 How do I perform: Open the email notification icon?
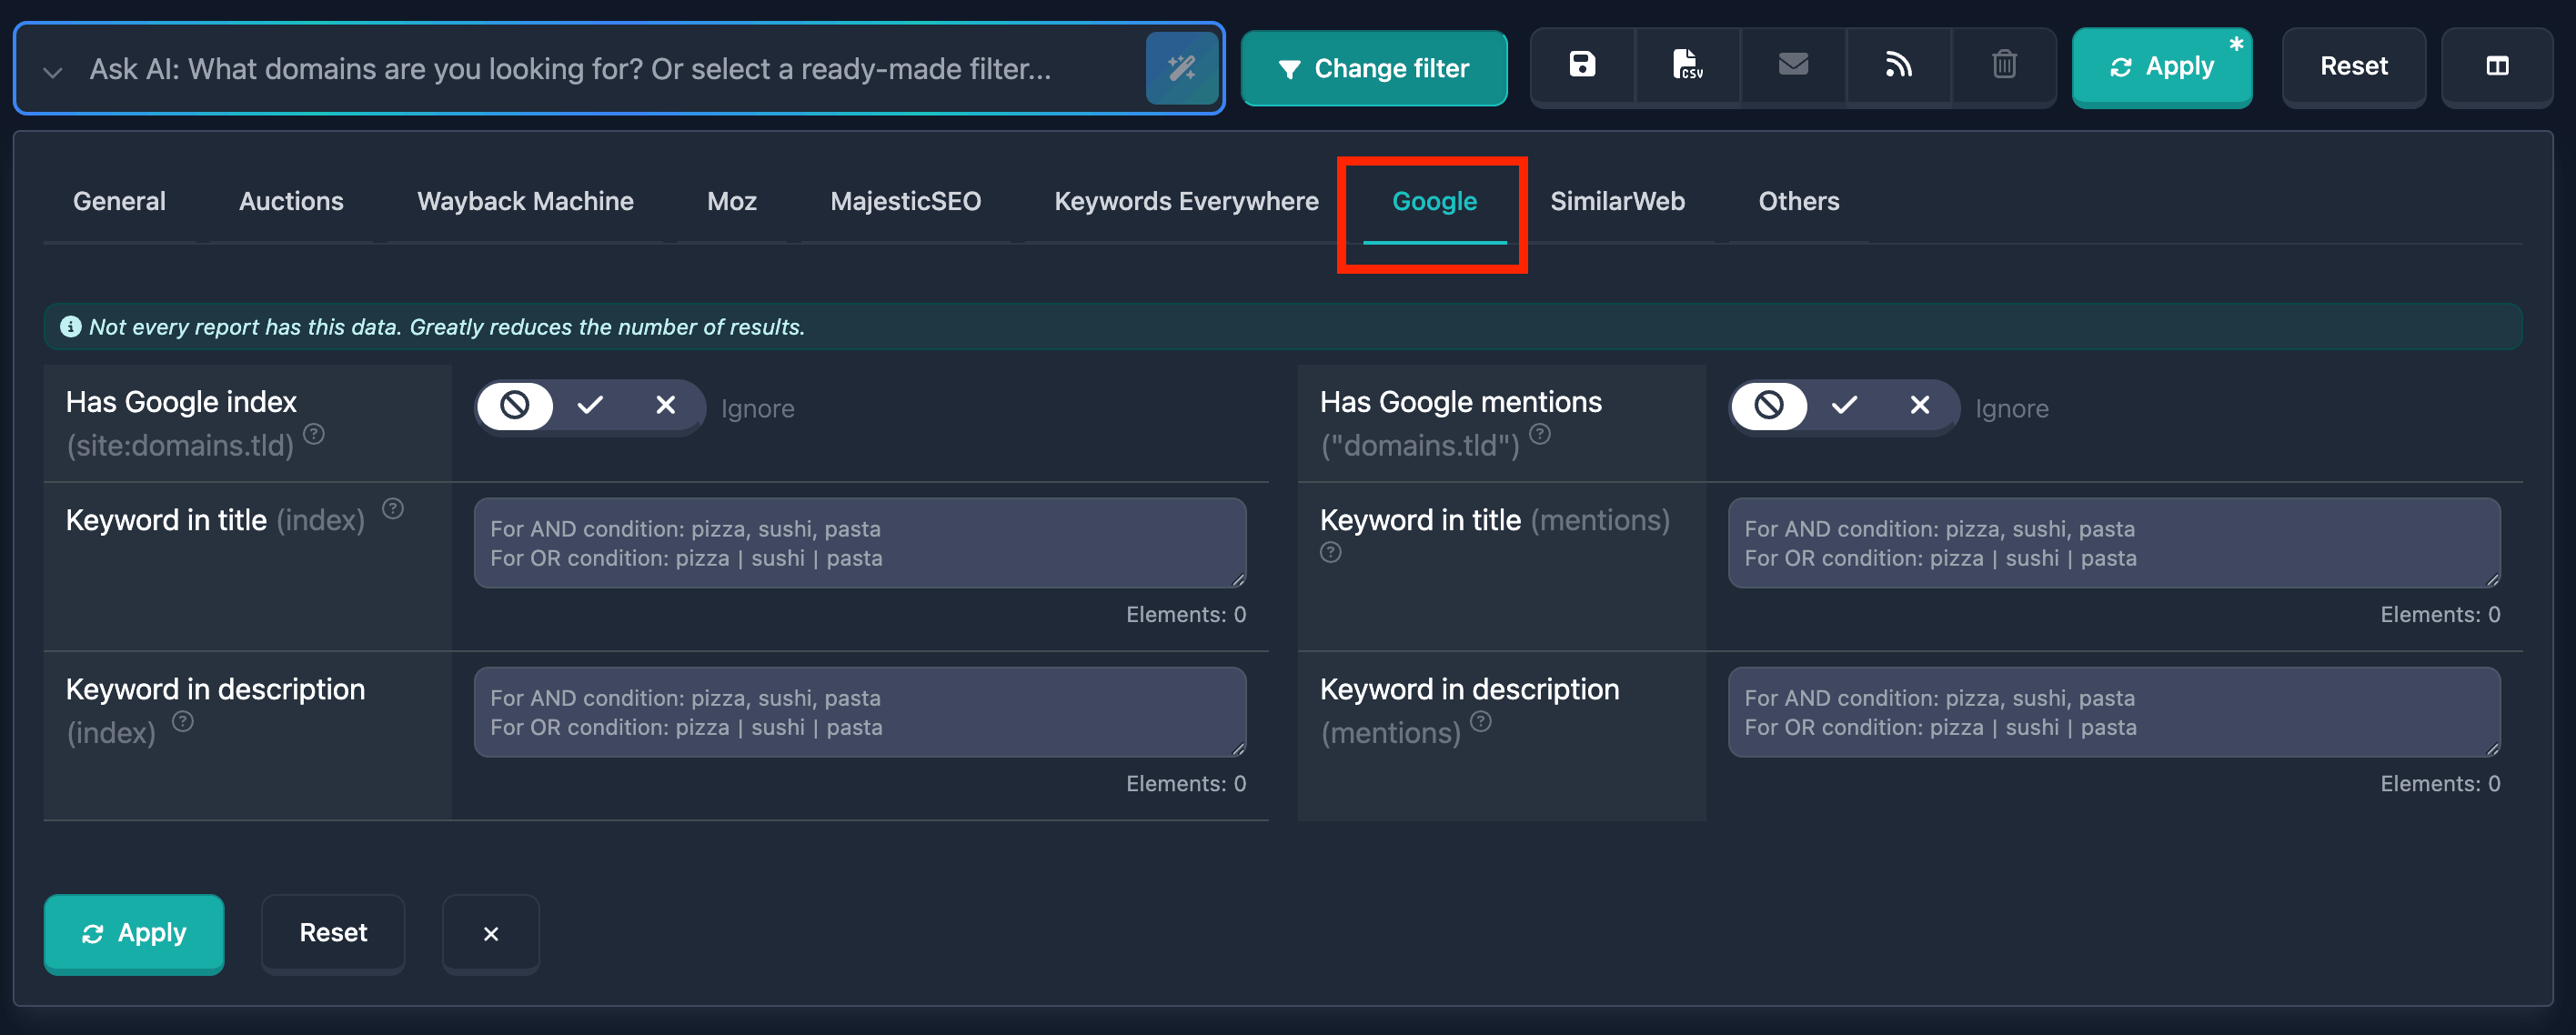tap(1793, 65)
